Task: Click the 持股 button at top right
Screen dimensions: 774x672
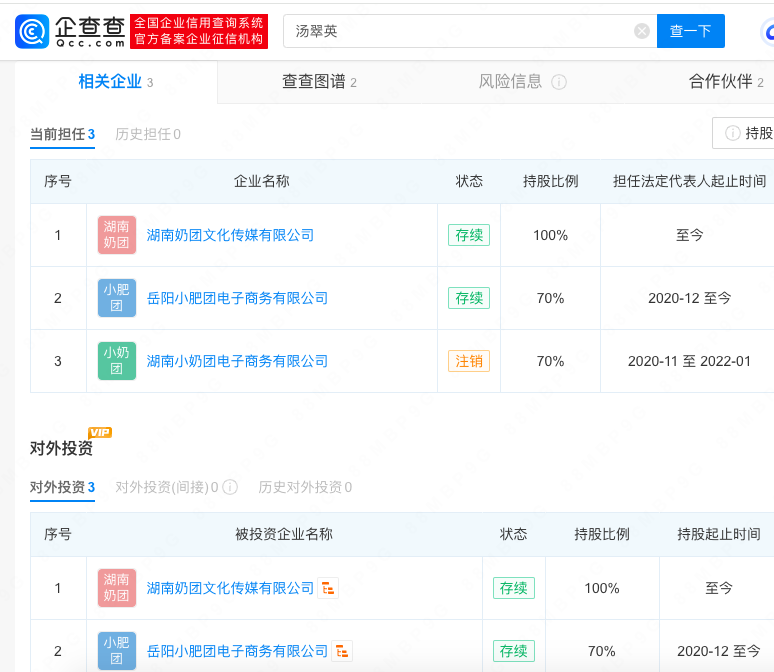Action: pos(743,133)
